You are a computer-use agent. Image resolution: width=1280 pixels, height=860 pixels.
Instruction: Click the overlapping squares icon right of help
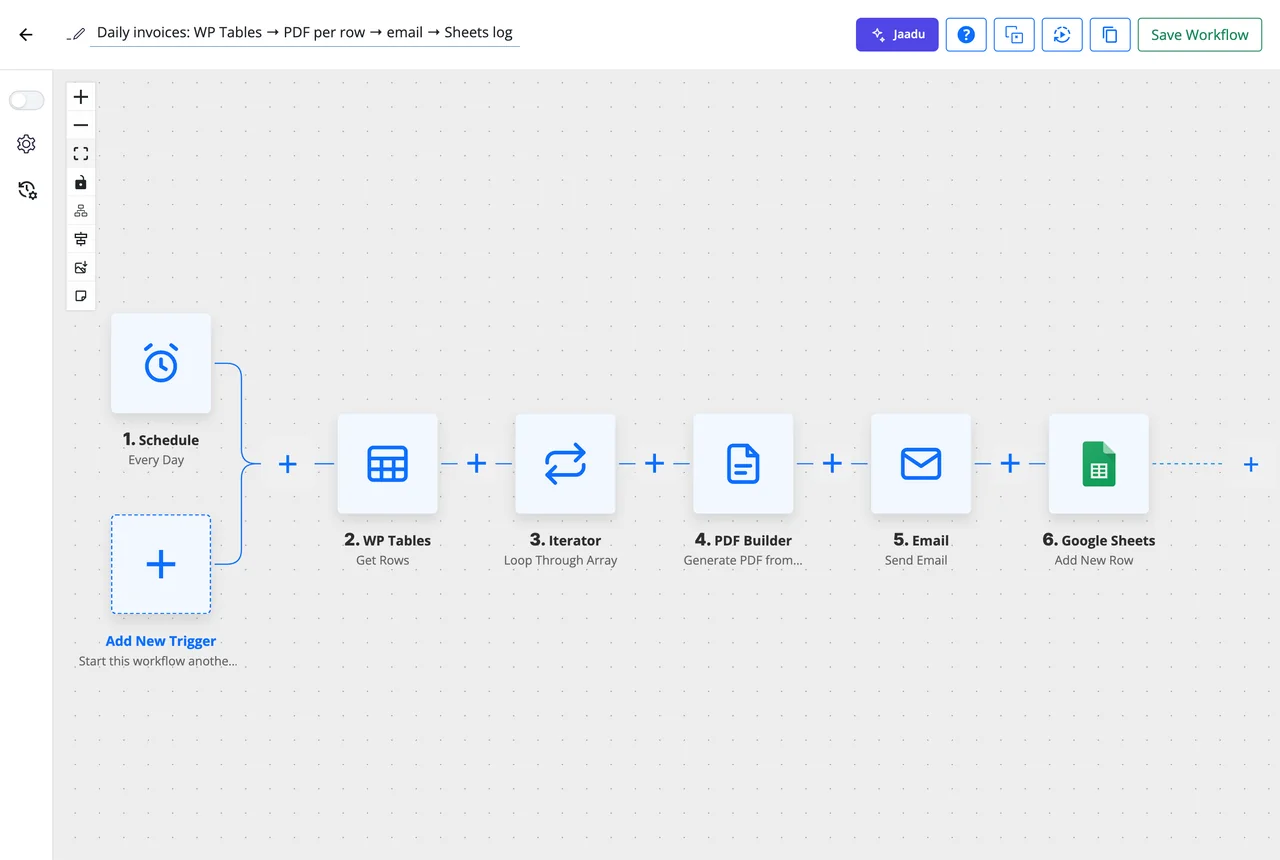[x=1014, y=34]
